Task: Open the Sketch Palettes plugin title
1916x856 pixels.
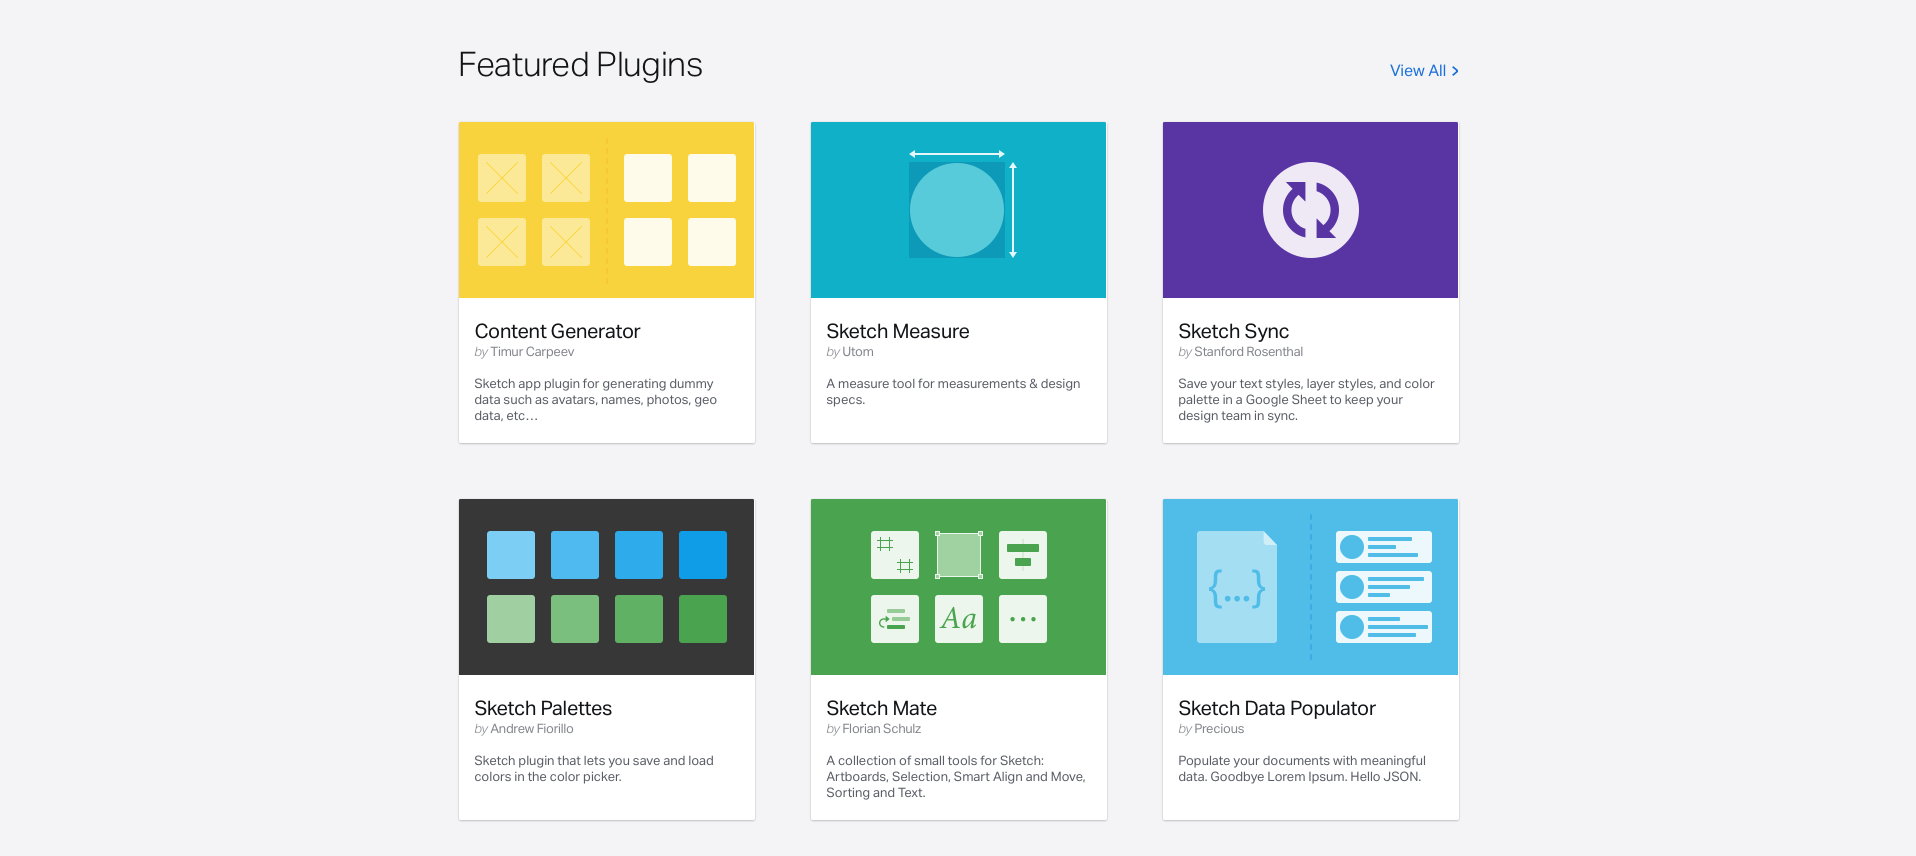Action: click(543, 708)
